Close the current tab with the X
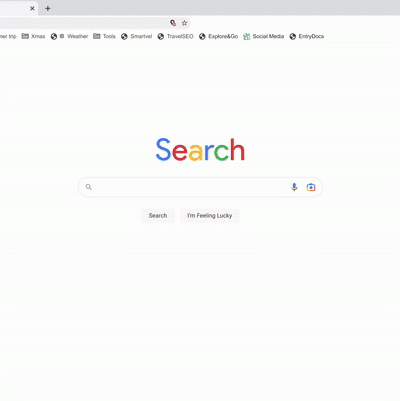The width and height of the screenshot is (400, 401). 32,8
